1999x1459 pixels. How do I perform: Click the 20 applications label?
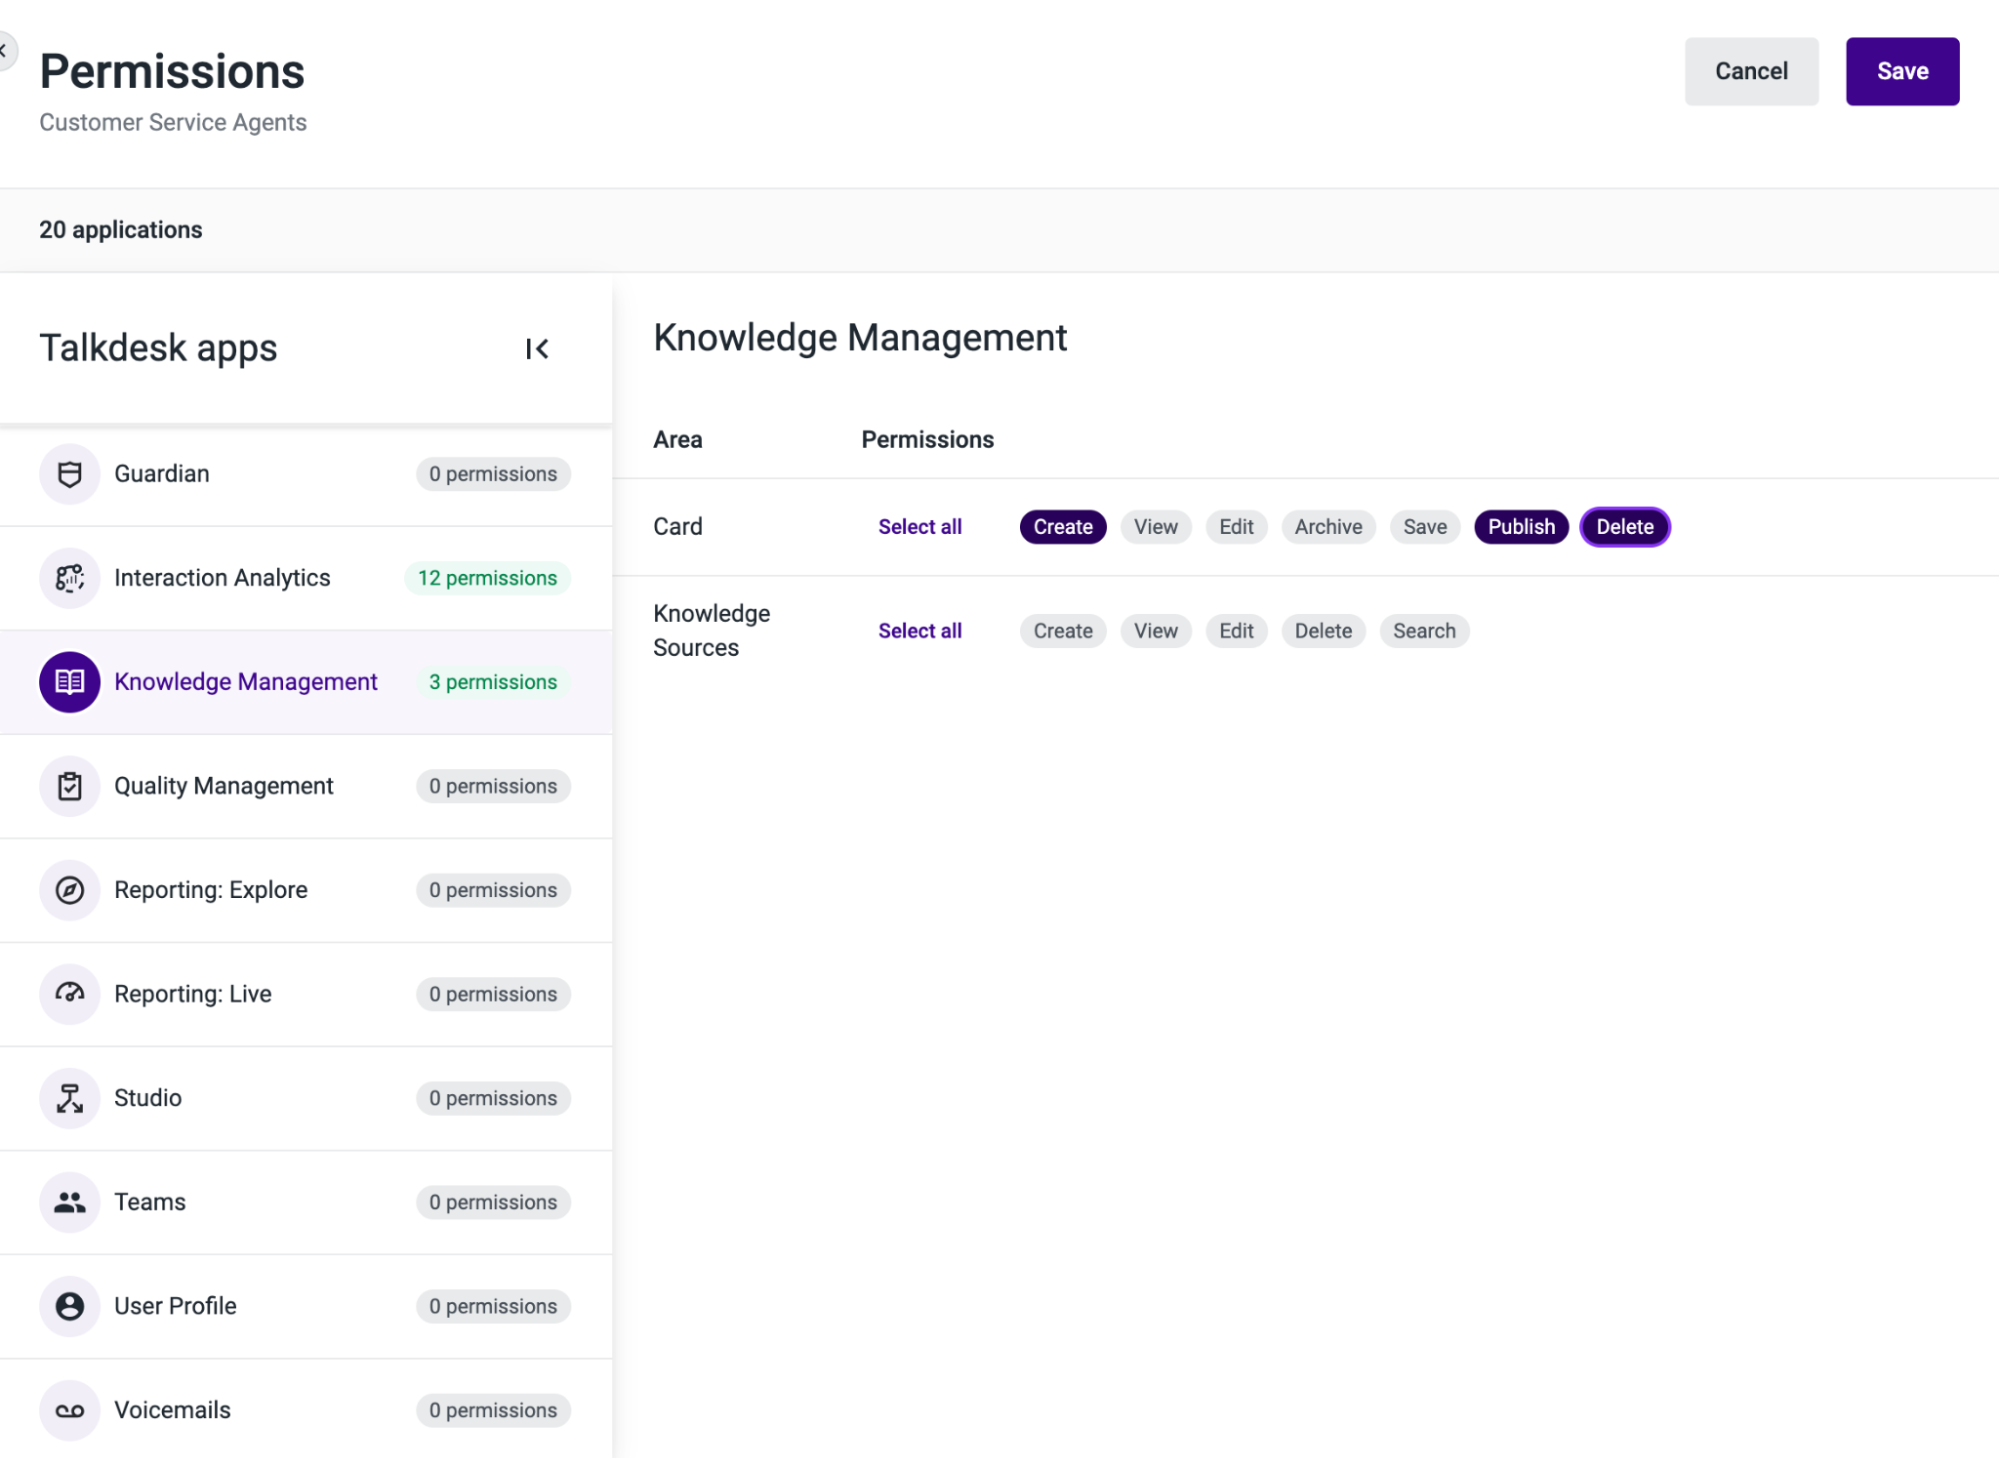coord(121,230)
